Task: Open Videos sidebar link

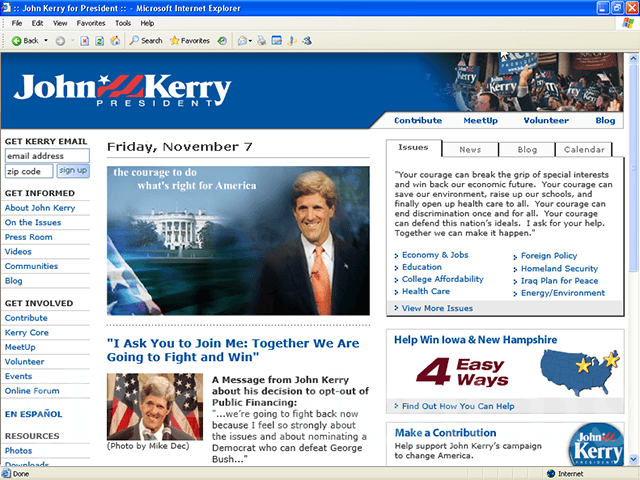Action: 18,251
